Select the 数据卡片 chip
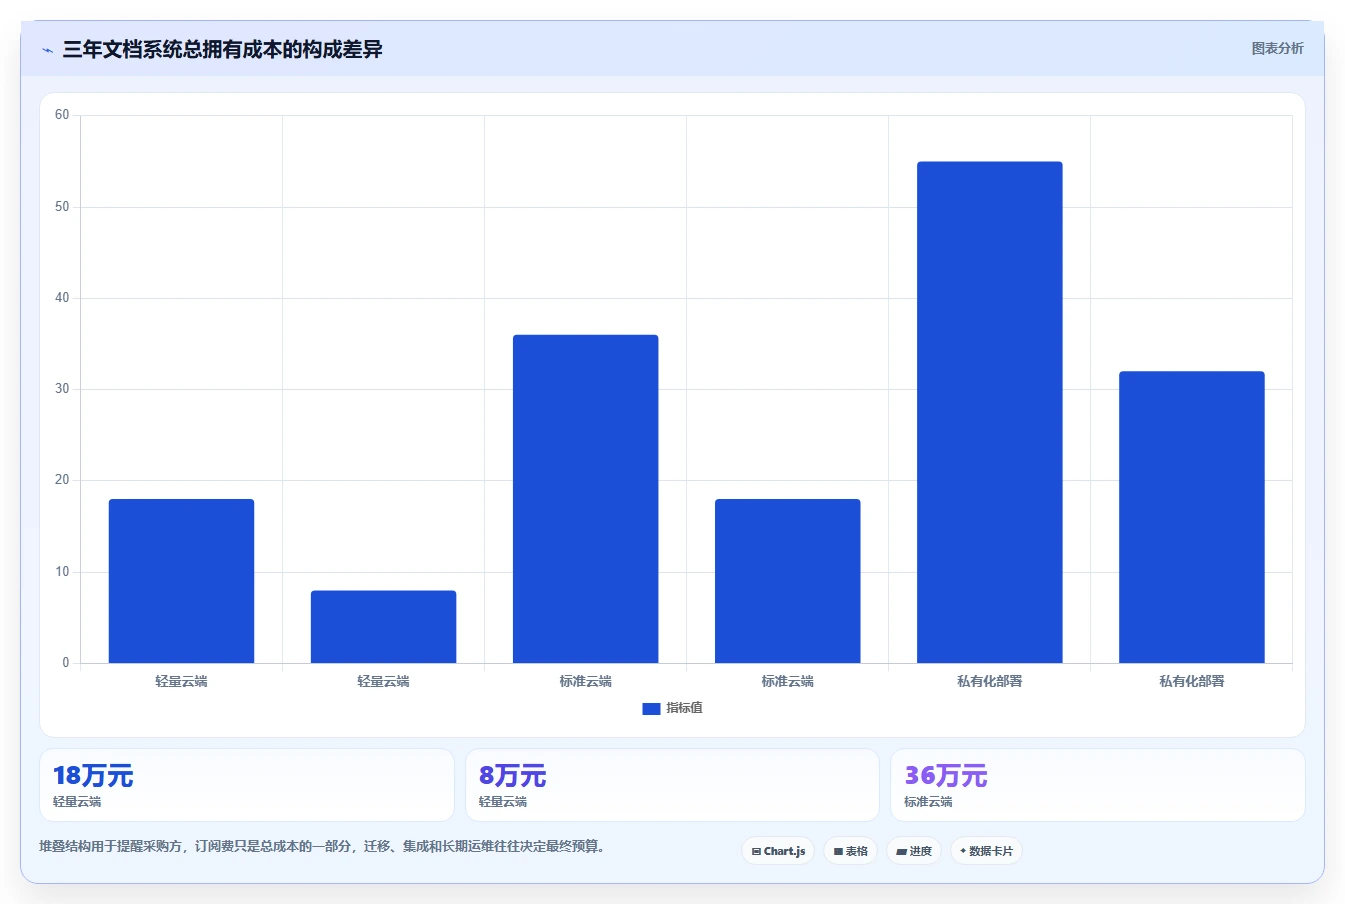This screenshot has width=1345, height=904. click(986, 851)
